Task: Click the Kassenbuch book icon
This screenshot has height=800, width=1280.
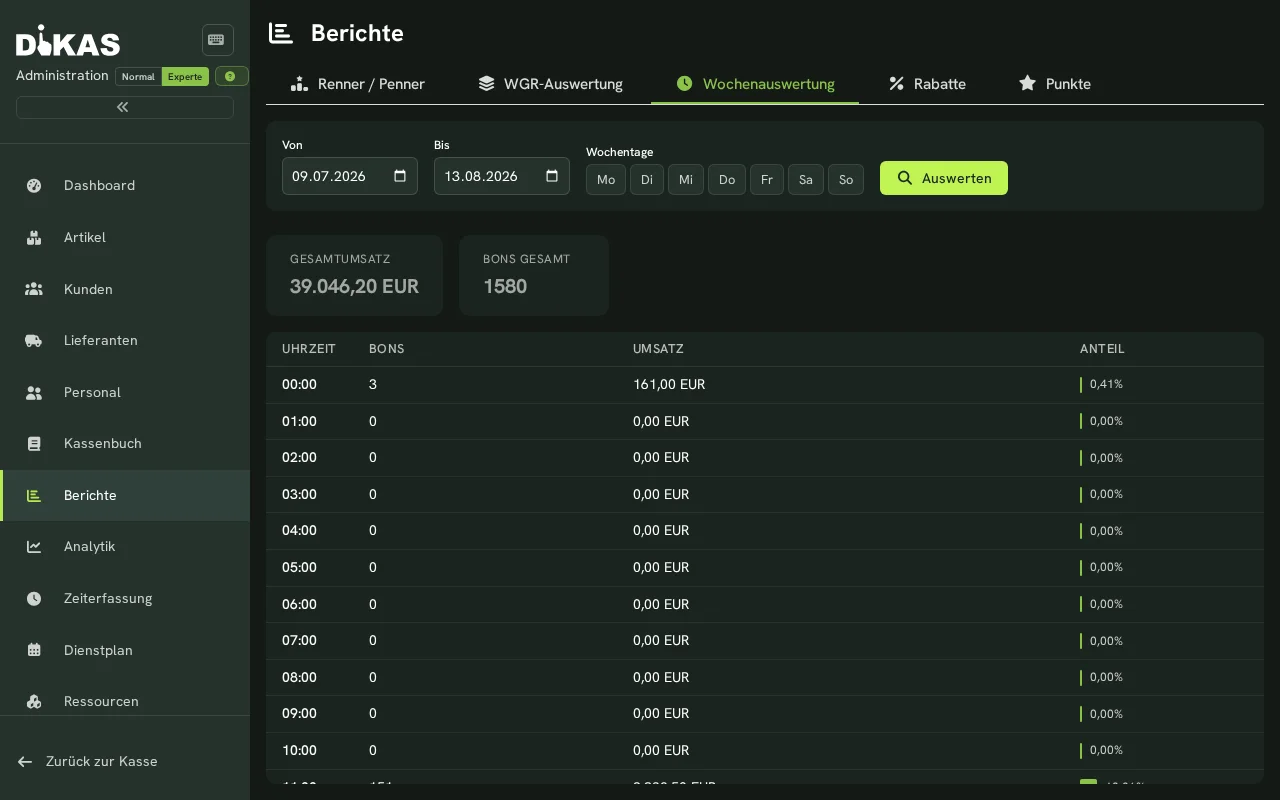Action: tap(34, 443)
